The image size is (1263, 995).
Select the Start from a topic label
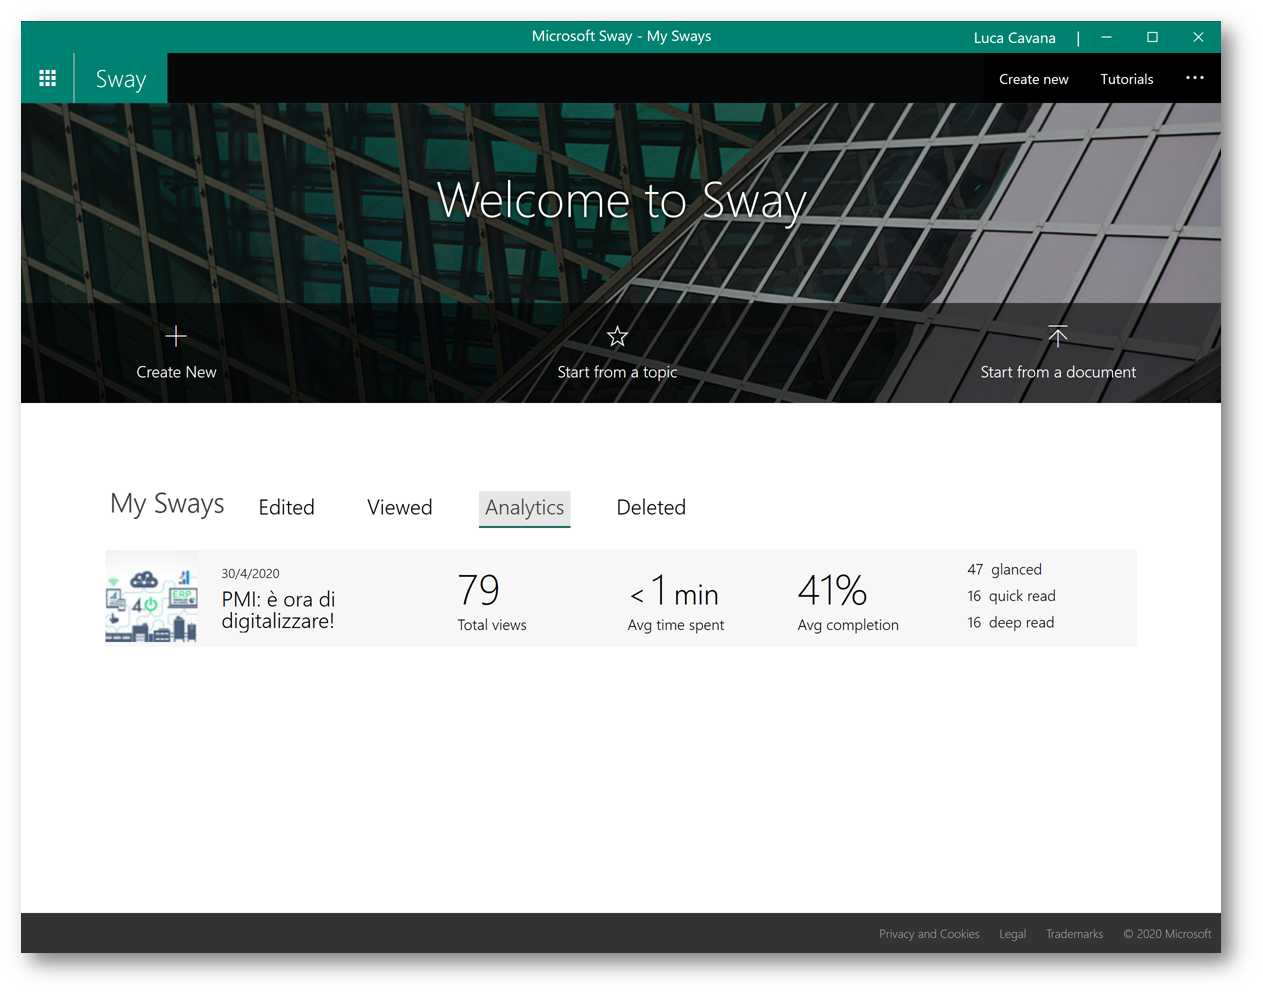point(617,372)
